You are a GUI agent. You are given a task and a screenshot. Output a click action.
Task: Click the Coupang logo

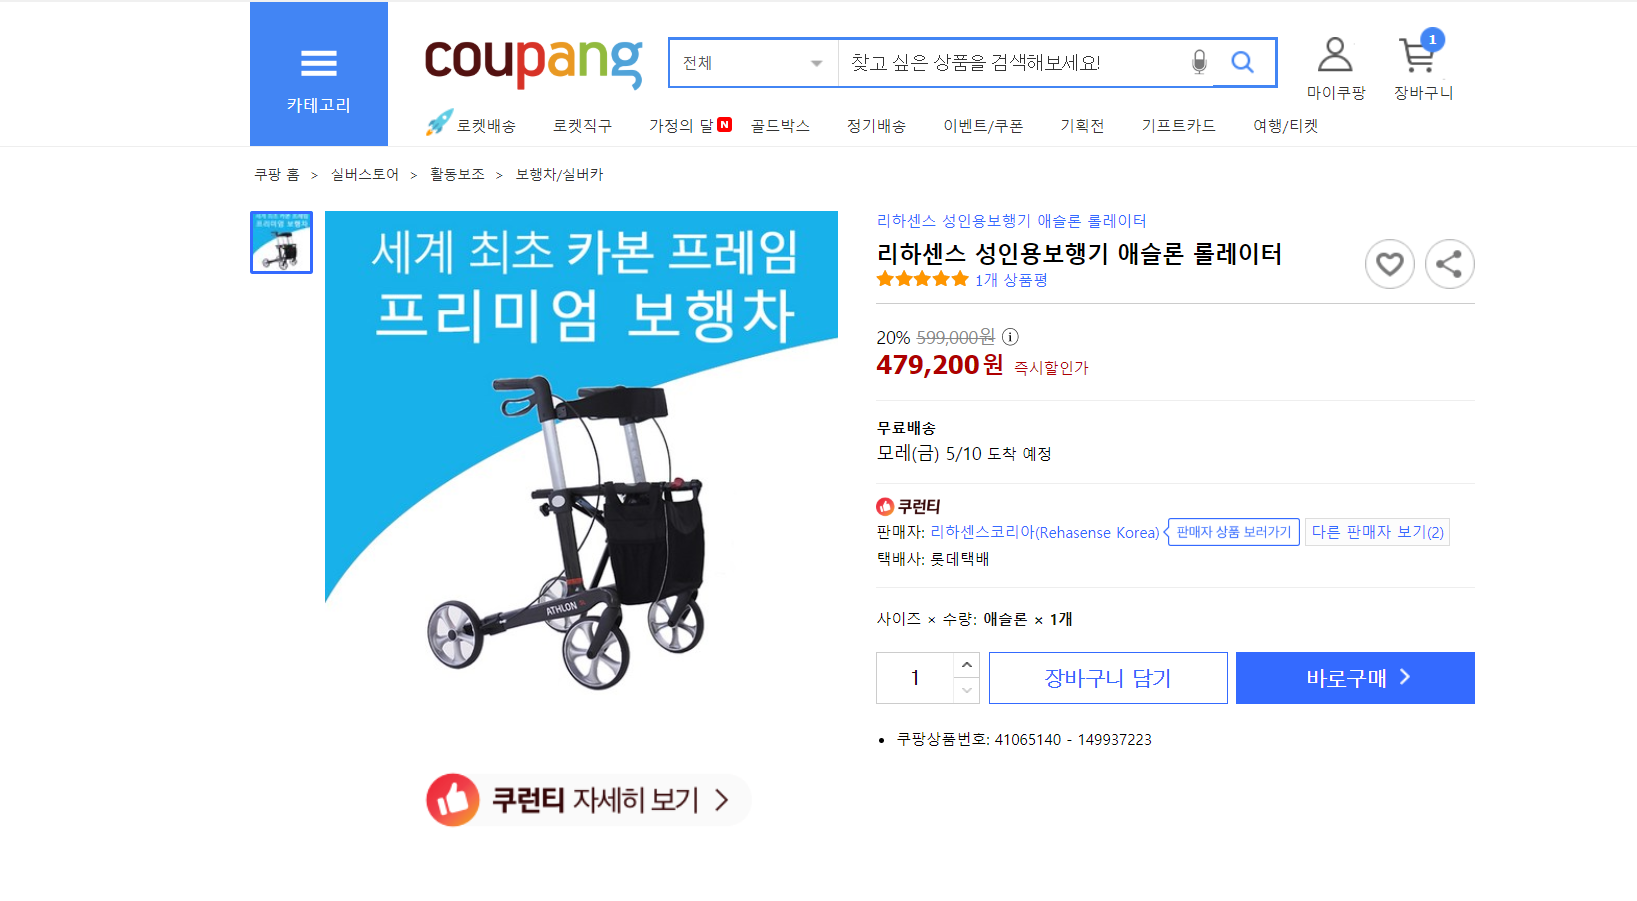coord(533,62)
